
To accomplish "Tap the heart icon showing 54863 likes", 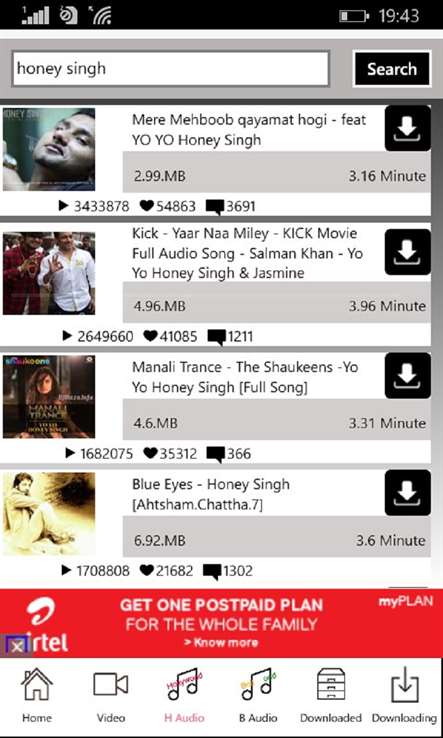I will pyautogui.click(x=147, y=206).
